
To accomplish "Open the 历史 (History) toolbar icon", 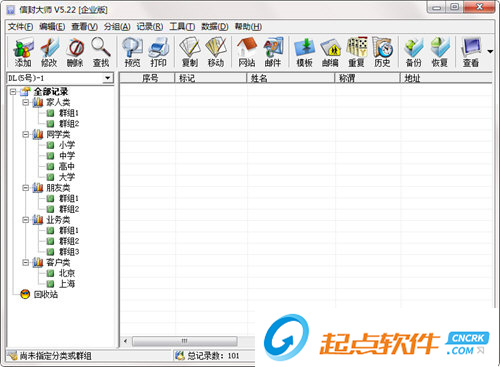I will pos(382,52).
